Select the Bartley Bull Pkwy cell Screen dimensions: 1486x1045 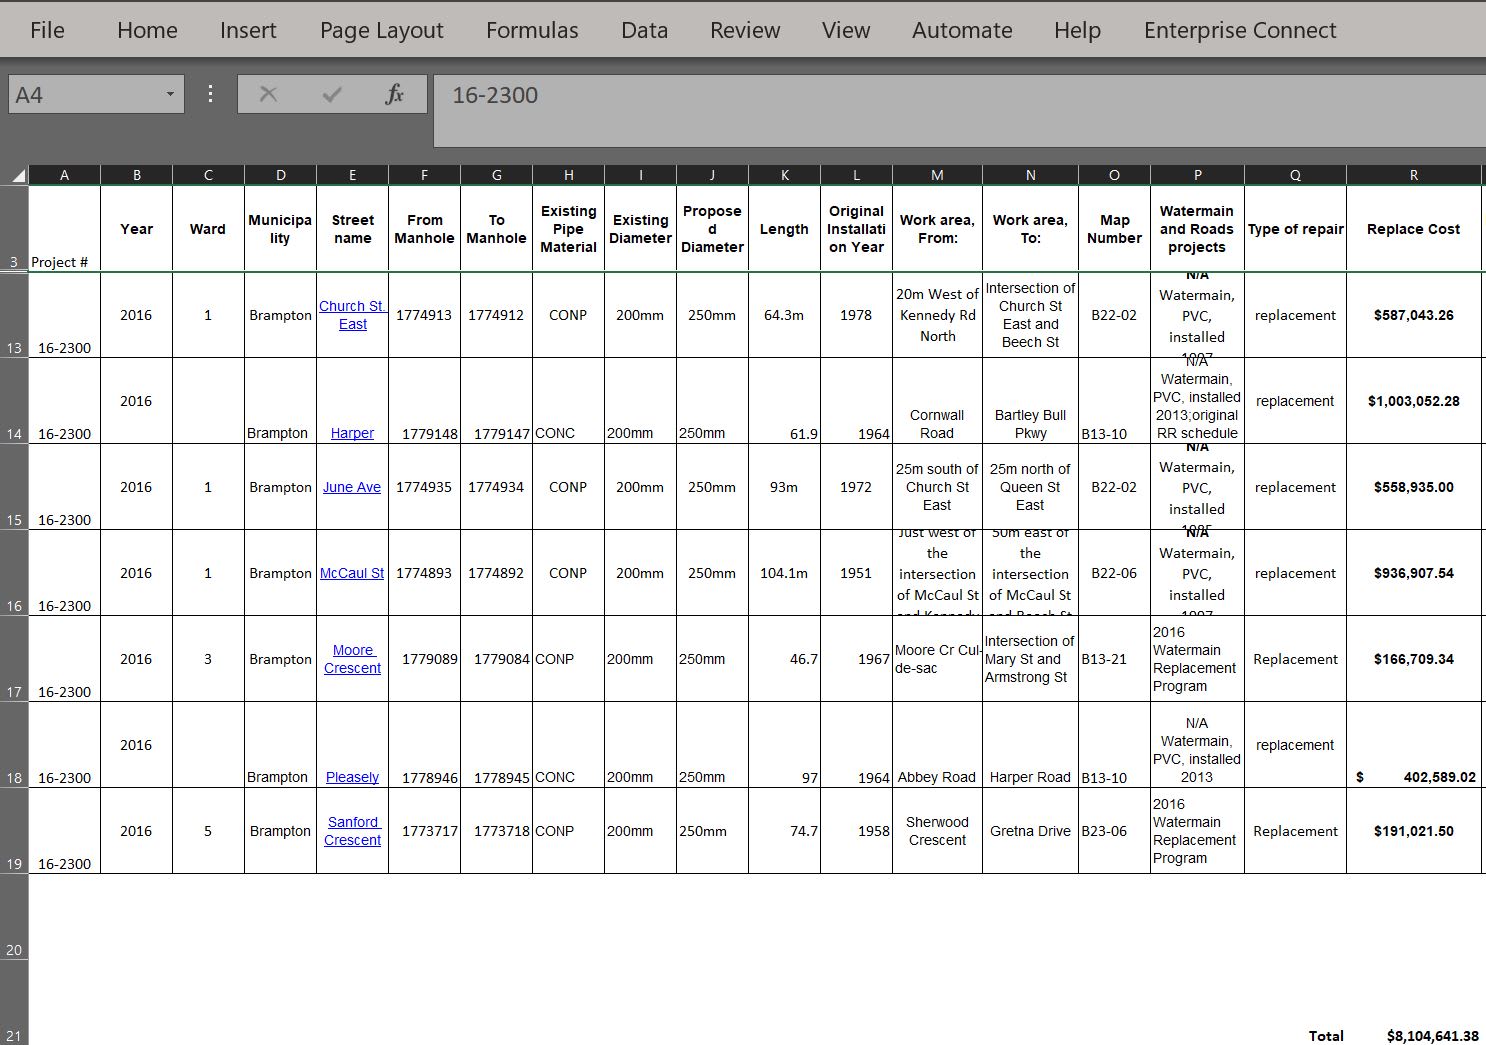point(1030,401)
